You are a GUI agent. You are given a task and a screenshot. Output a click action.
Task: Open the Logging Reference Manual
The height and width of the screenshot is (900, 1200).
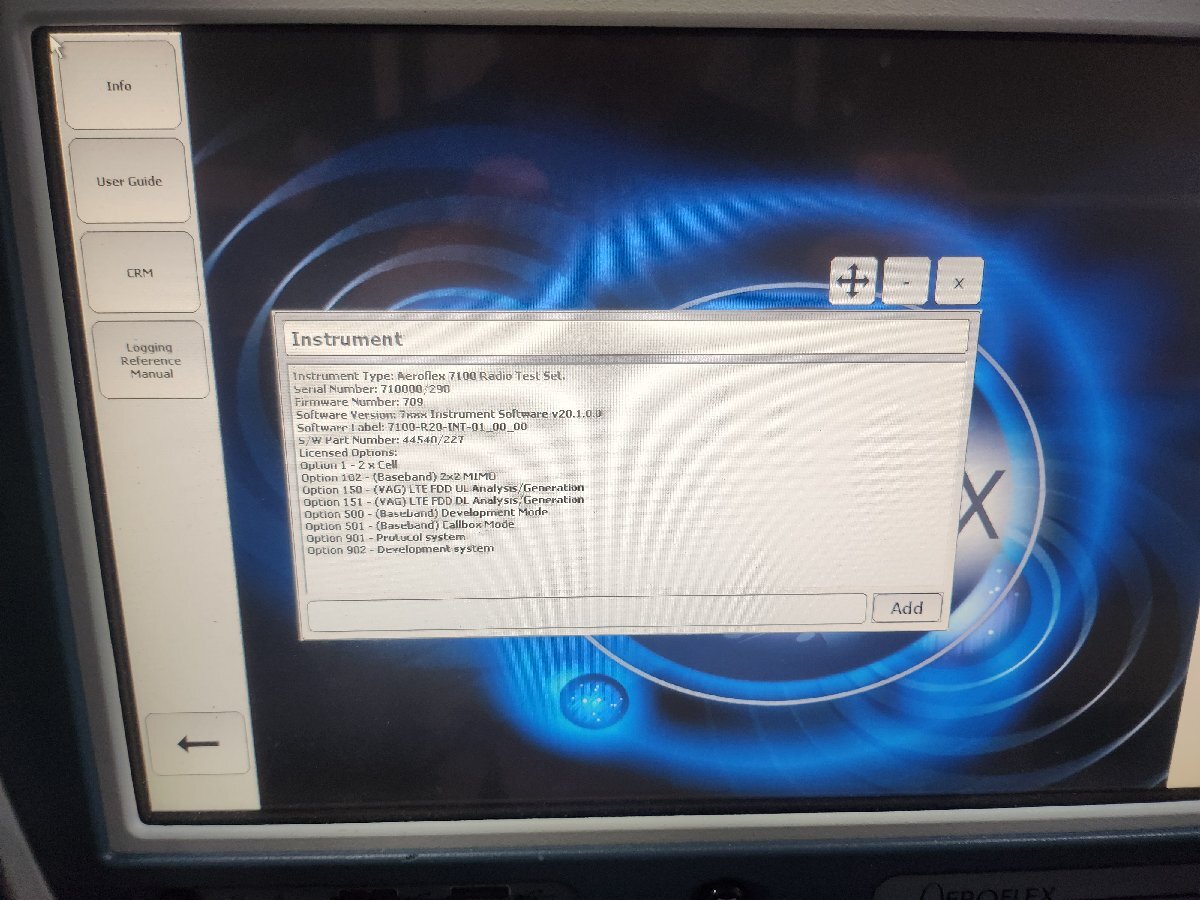[x=152, y=359]
